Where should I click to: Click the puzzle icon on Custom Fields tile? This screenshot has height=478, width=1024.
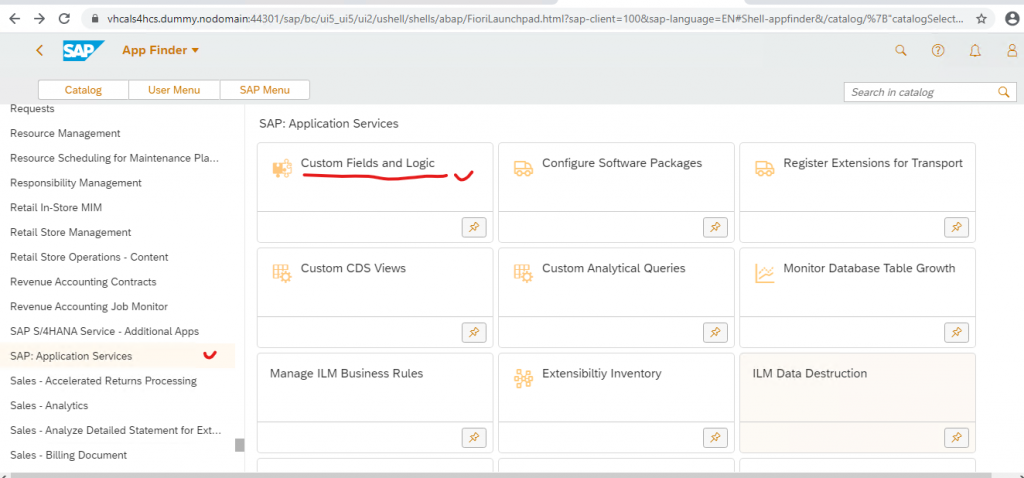(282, 168)
